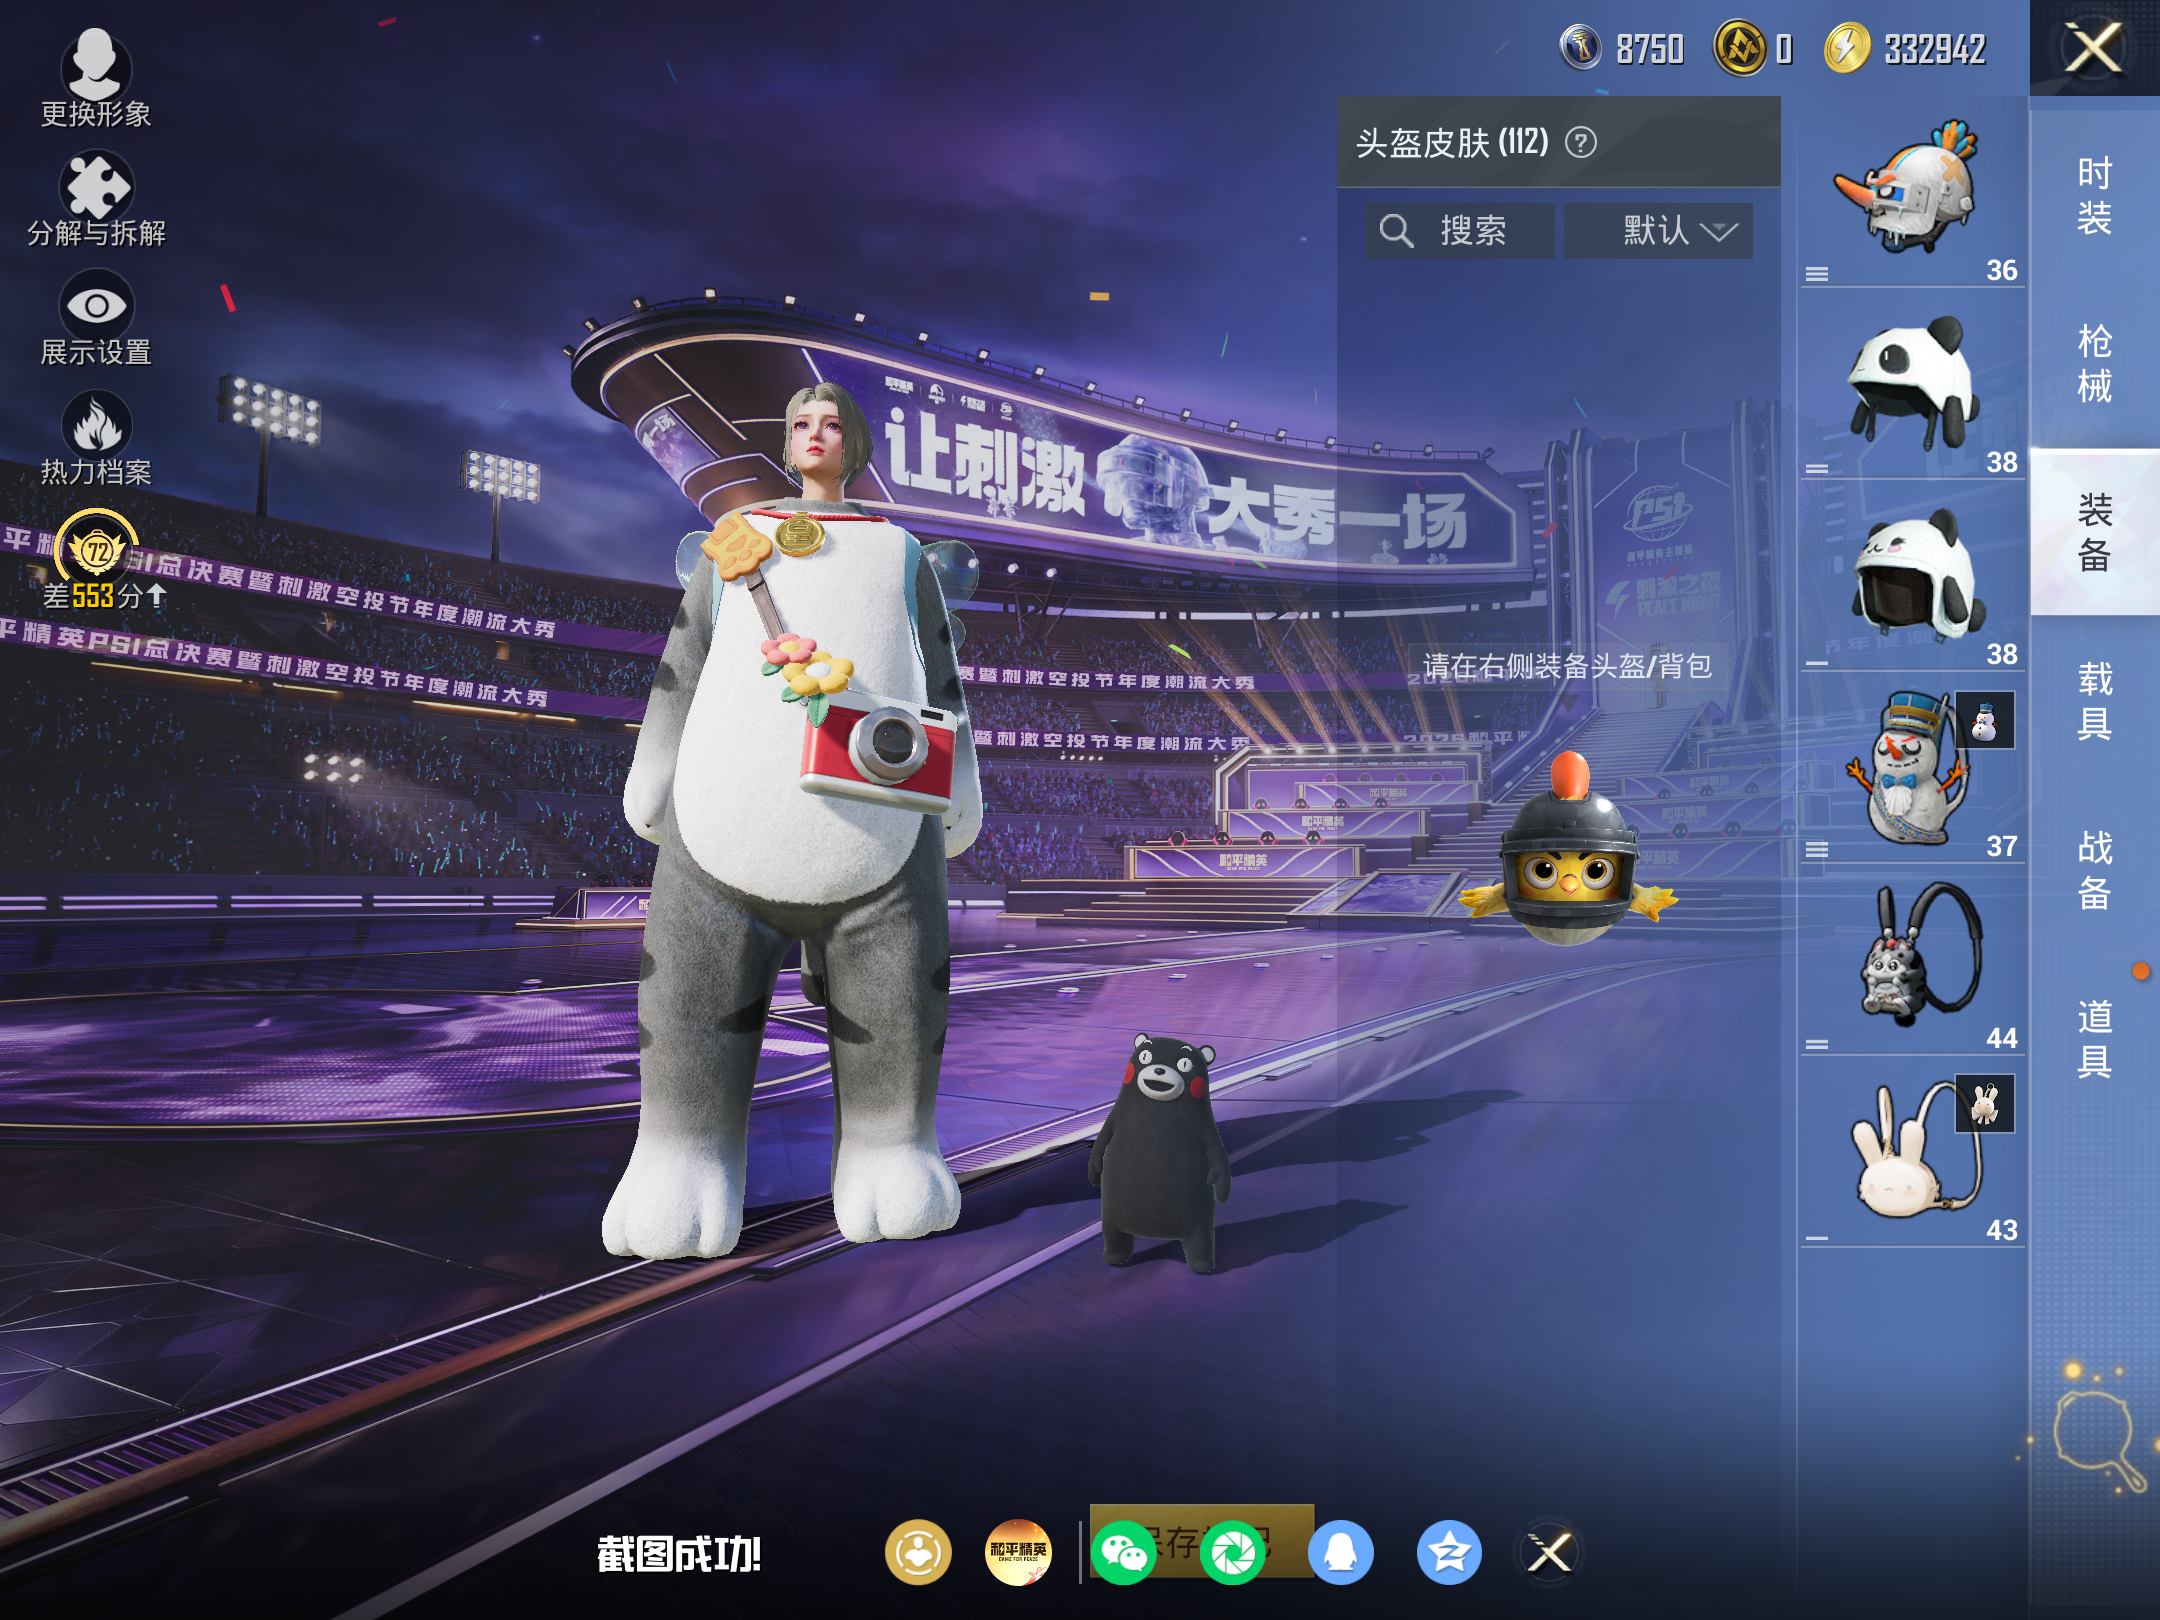Screen dimensions: 2160x1620
Task: Select the snowman backpack numbered 37
Action: (x=1912, y=768)
